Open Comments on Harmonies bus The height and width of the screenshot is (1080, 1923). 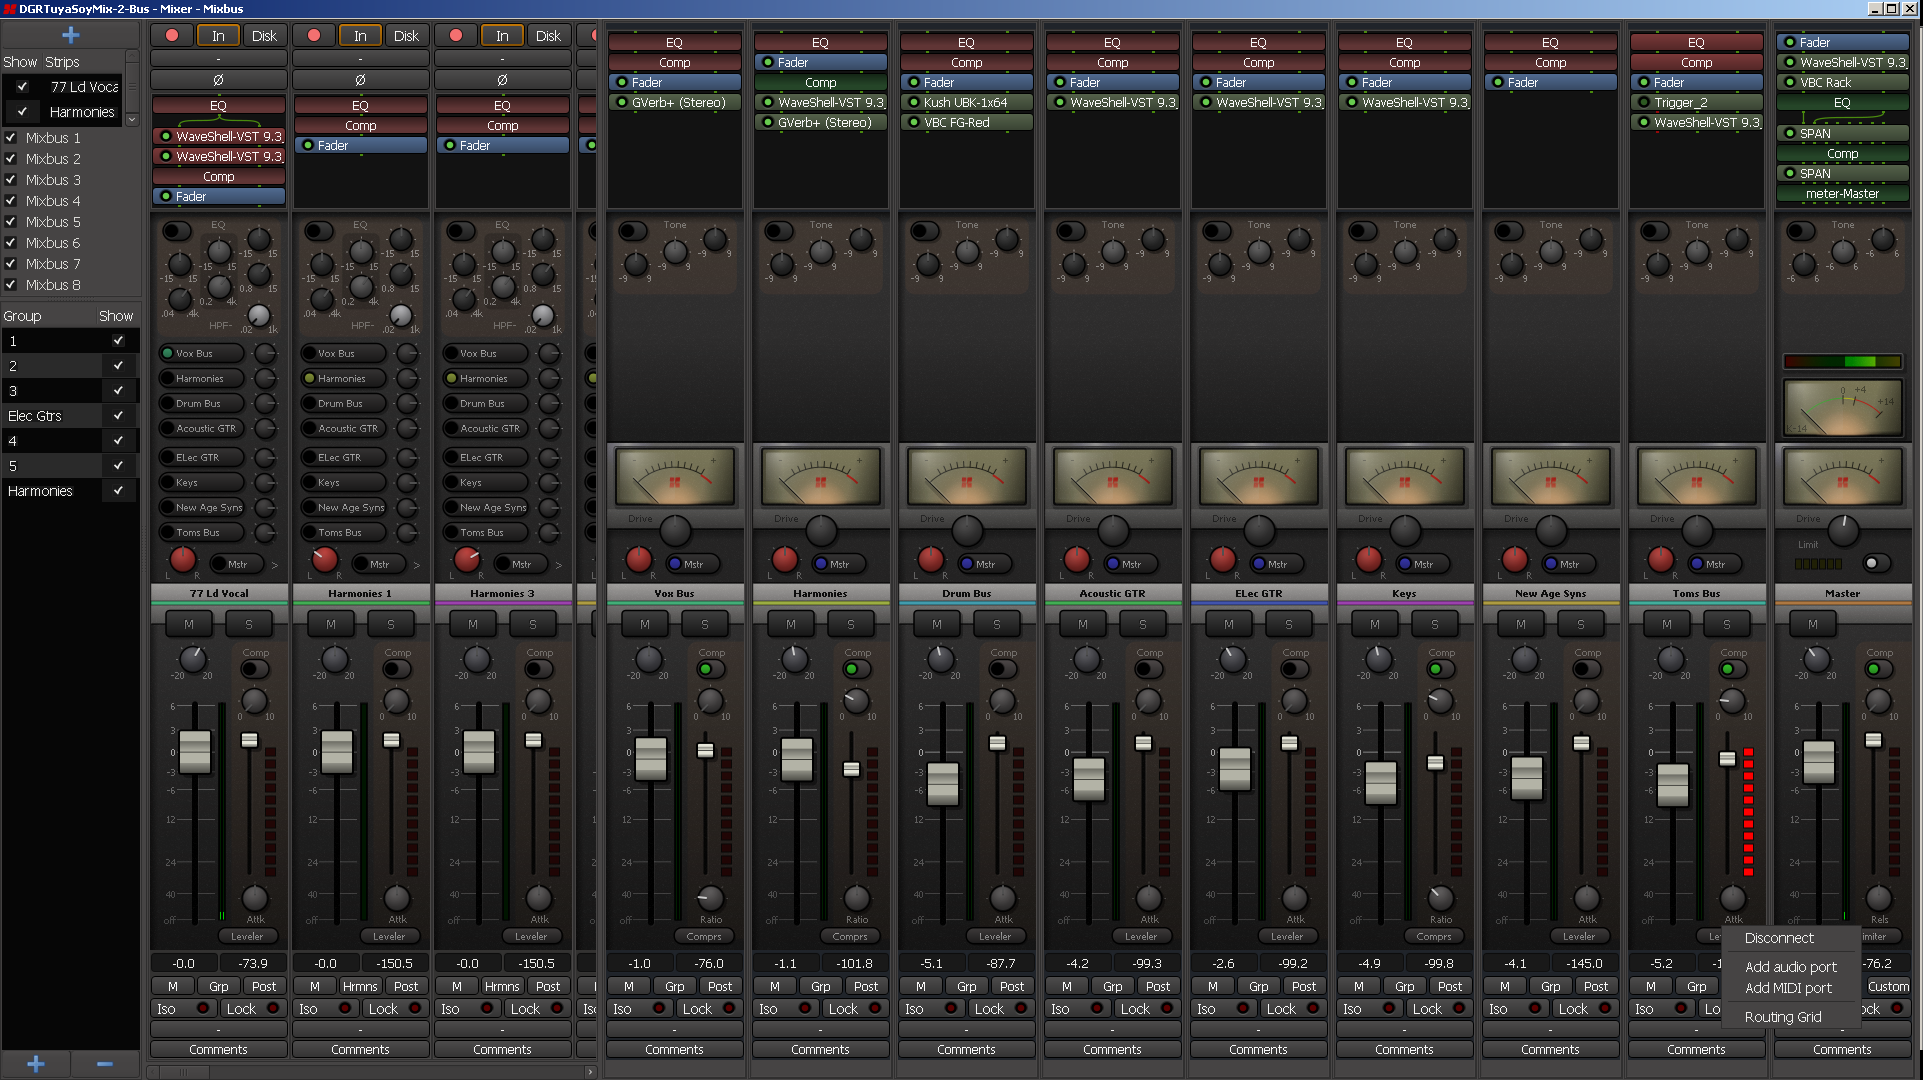pos(820,1049)
